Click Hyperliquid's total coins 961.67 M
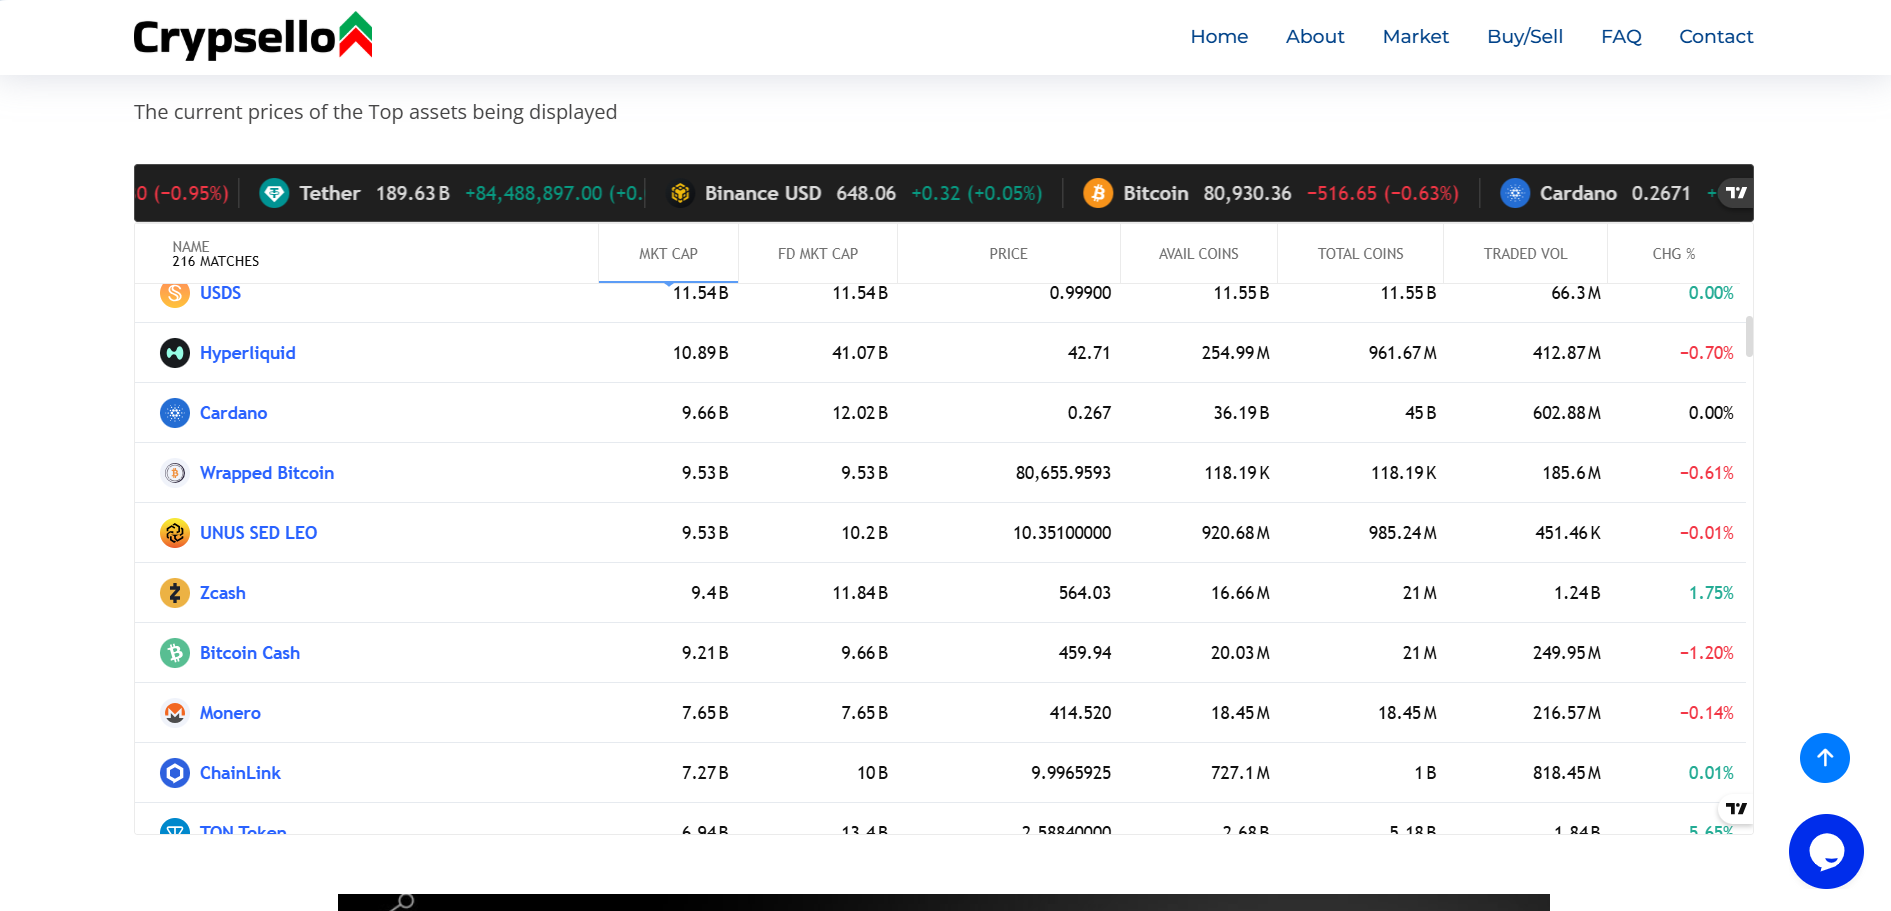The image size is (1891, 911). coord(1402,353)
